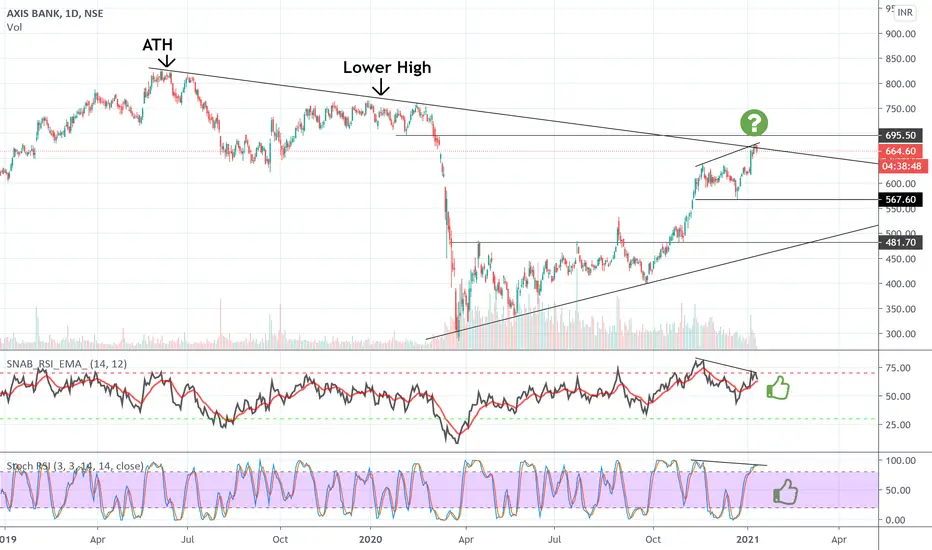This screenshot has width=932, height=550.
Task: Click the 481.70 price label
Action: (x=900, y=243)
